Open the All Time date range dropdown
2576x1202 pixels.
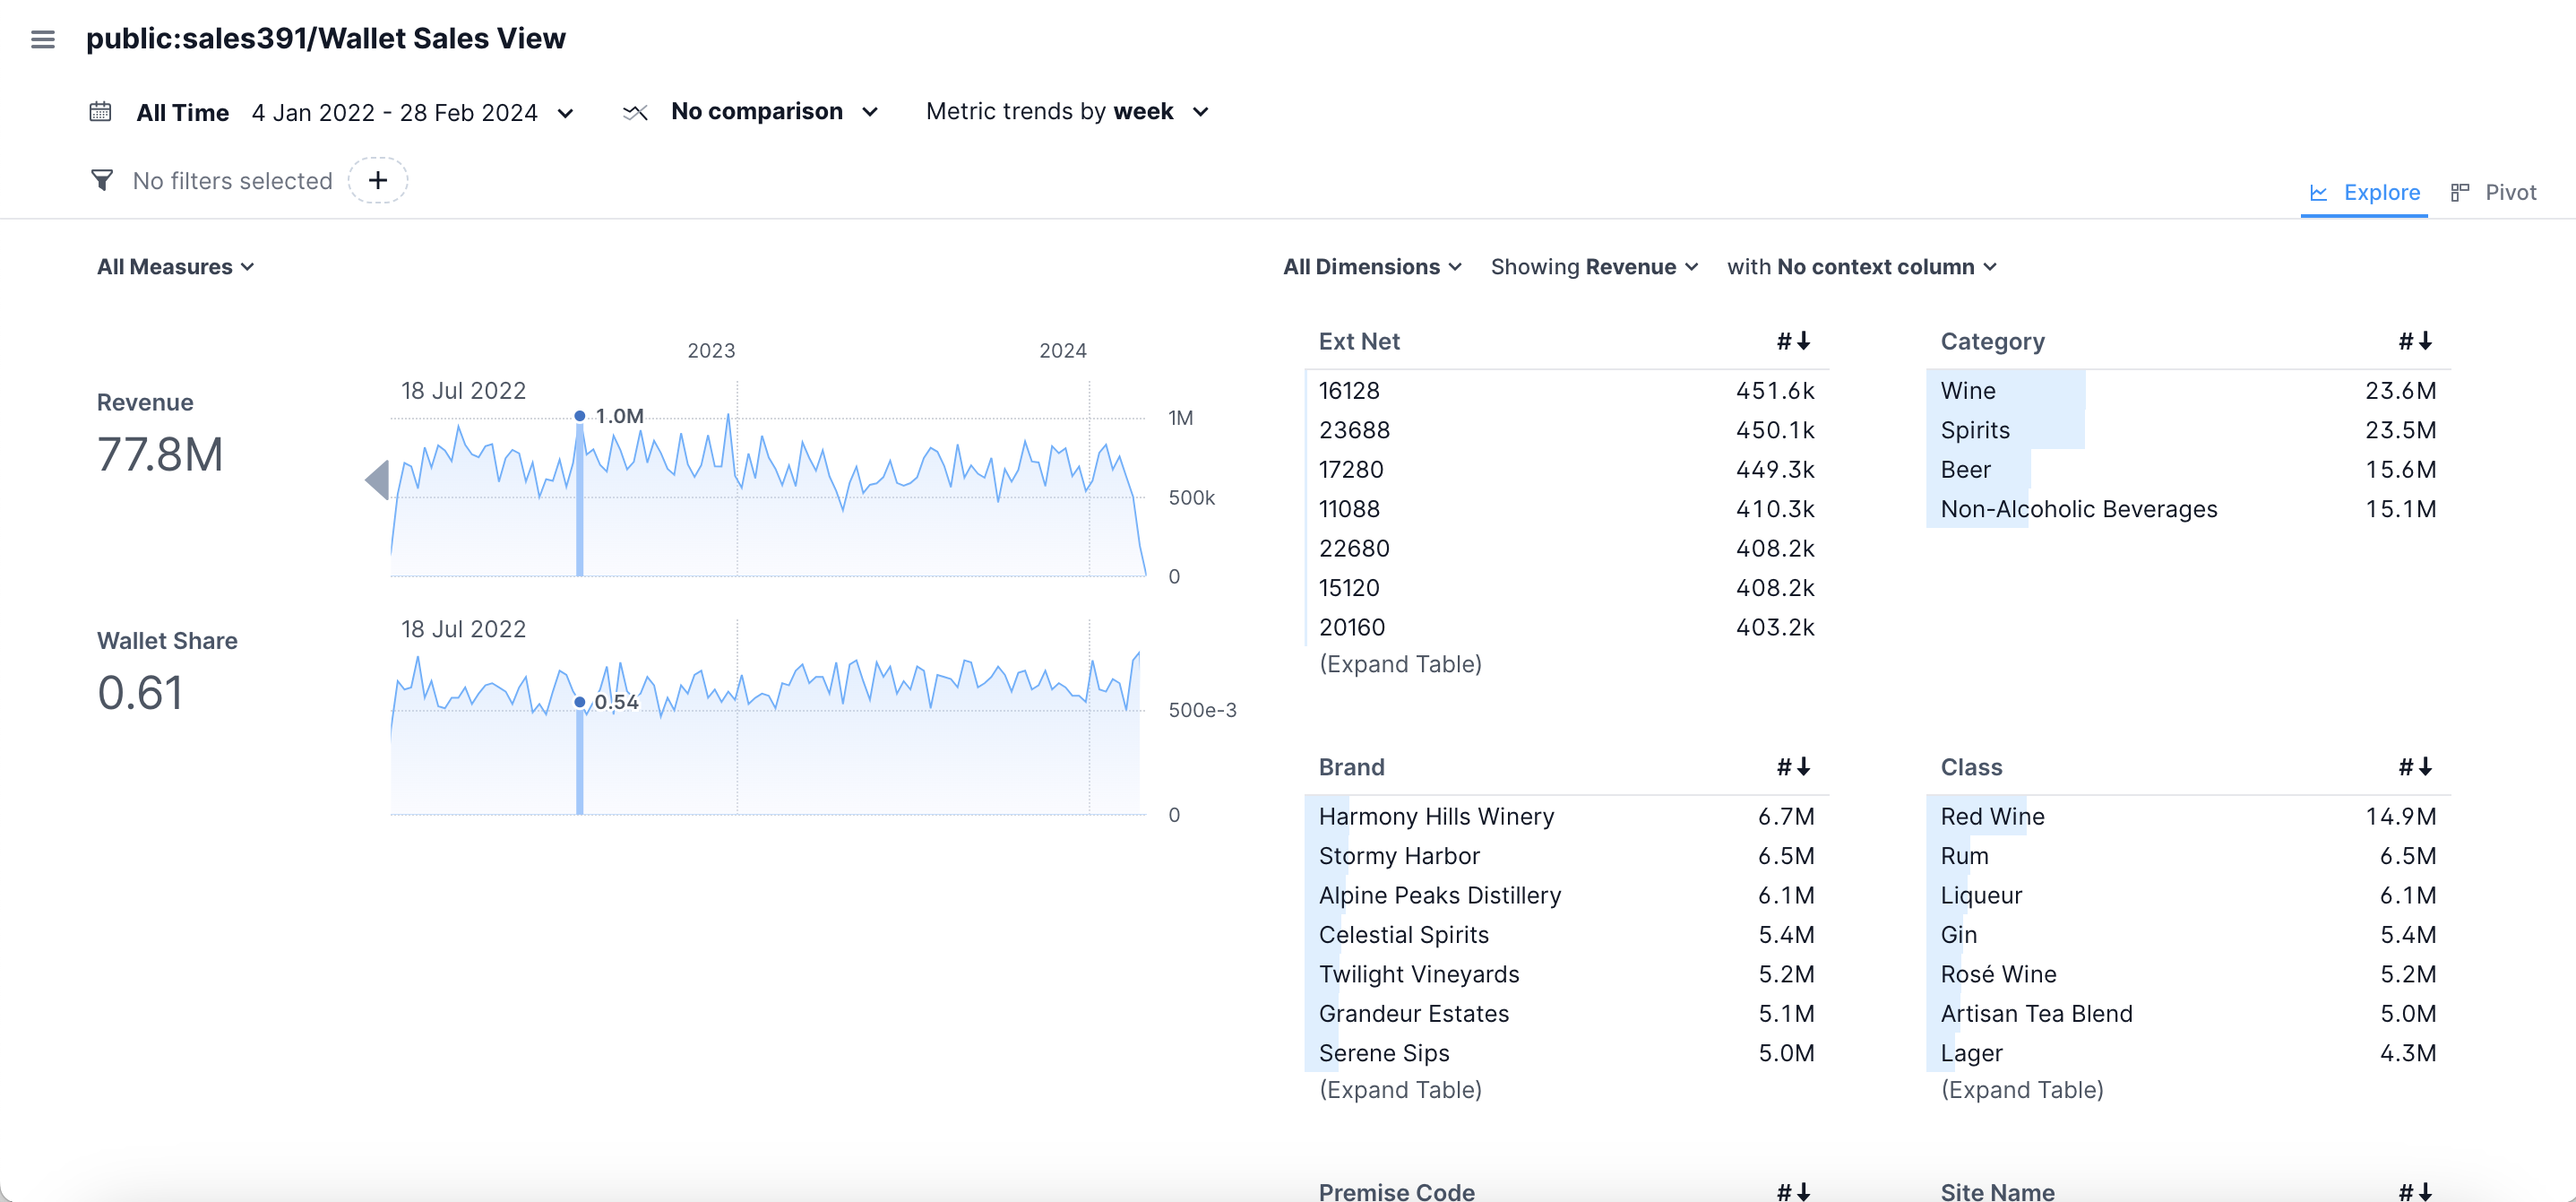(355, 112)
